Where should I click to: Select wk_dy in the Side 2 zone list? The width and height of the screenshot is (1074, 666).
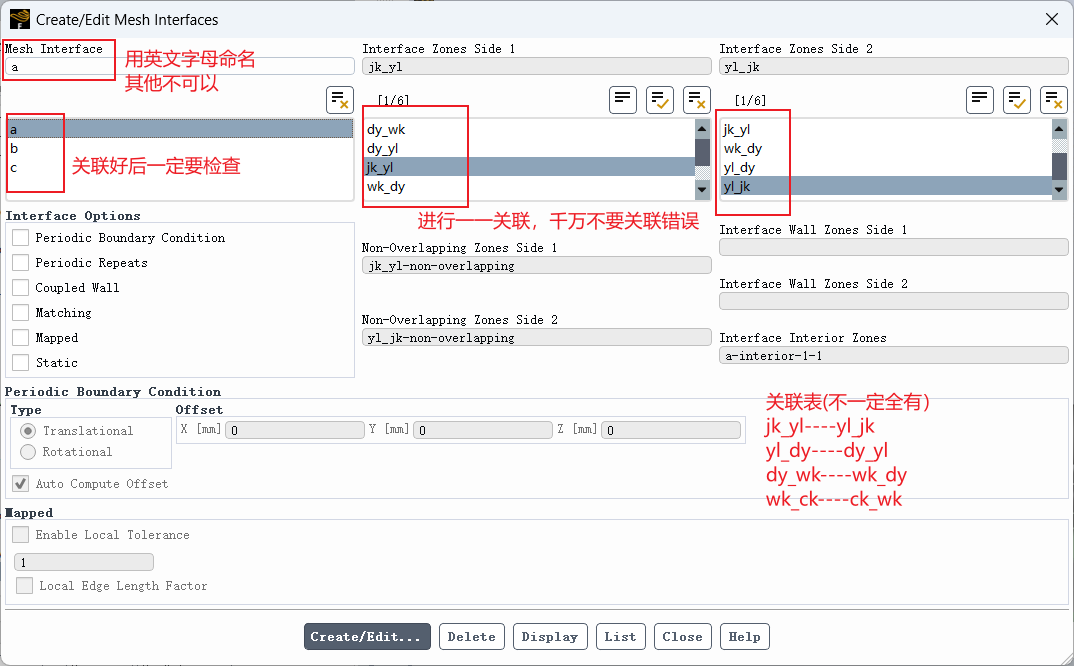pos(886,148)
